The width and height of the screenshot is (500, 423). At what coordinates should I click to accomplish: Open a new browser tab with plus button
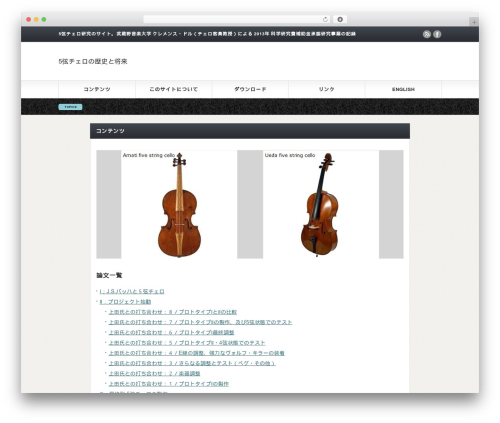pos(474,22)
